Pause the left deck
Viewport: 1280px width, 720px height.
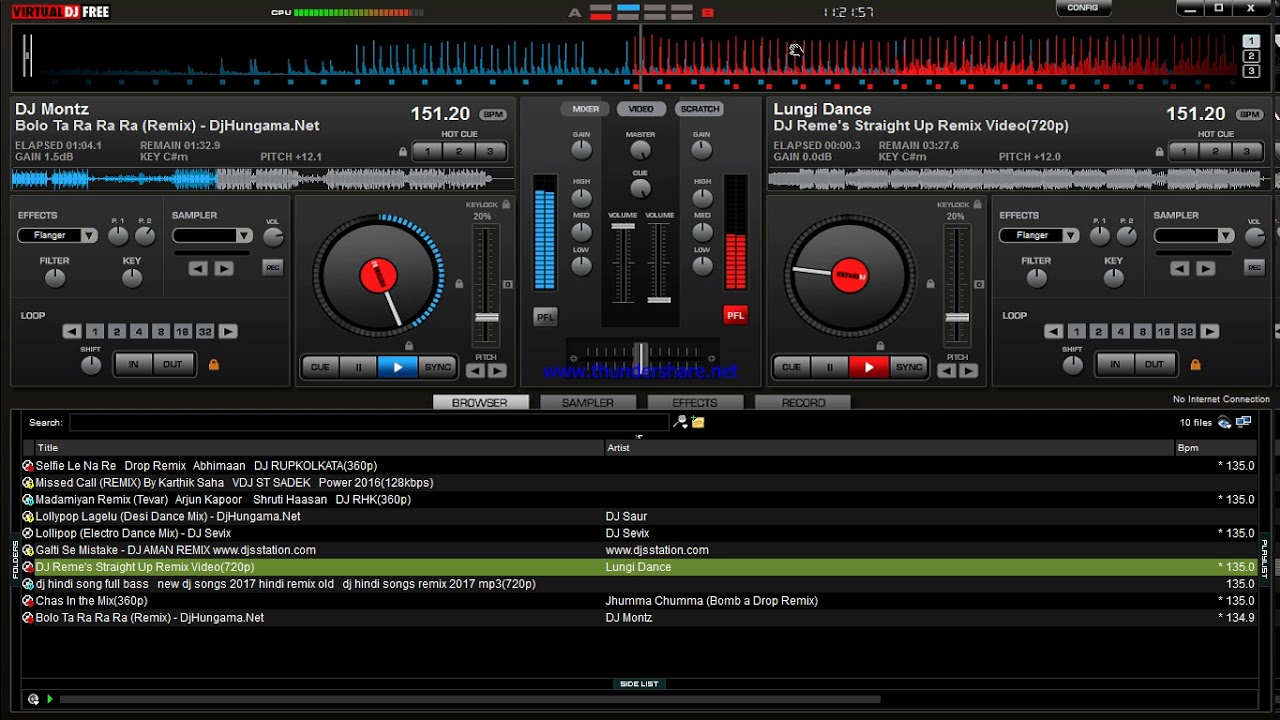click(x=358, y=367)
